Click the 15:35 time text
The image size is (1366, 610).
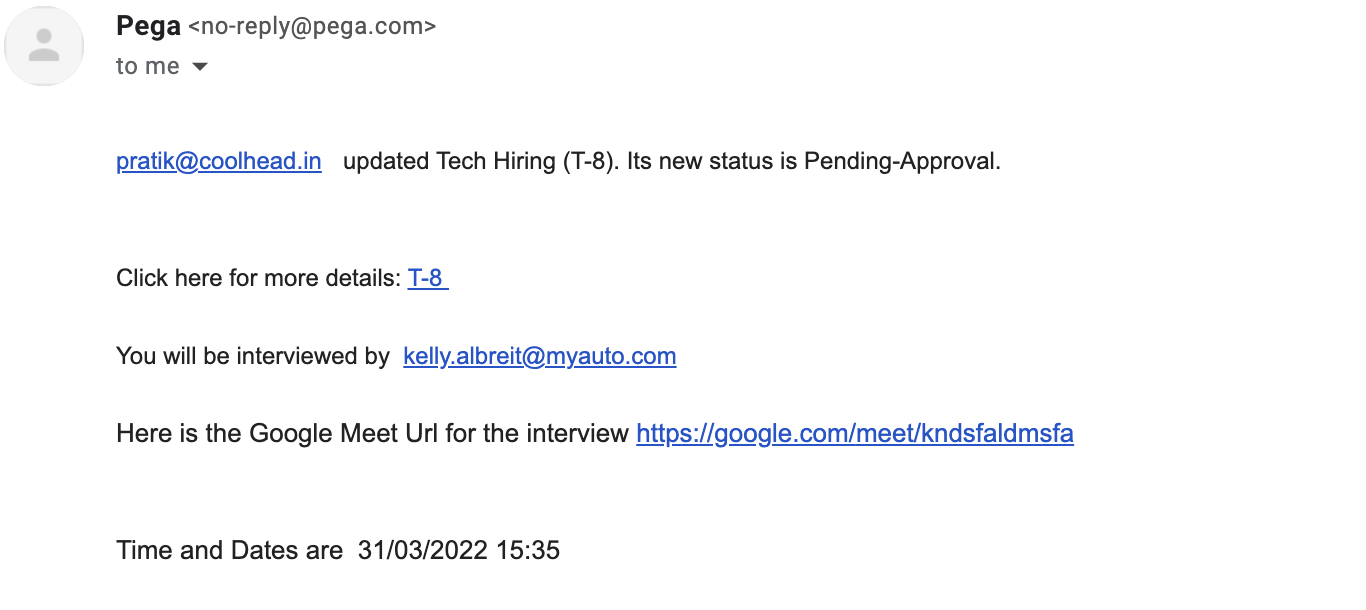(527, 550)
